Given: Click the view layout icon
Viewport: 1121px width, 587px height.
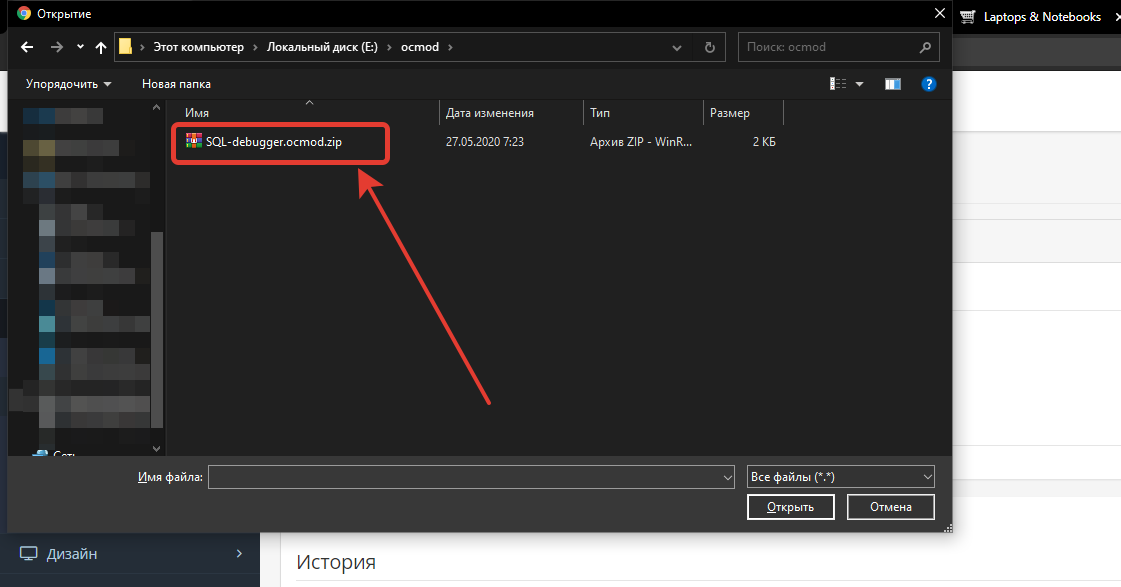Looking at the screenshot, I should click(x=838, y=84).
